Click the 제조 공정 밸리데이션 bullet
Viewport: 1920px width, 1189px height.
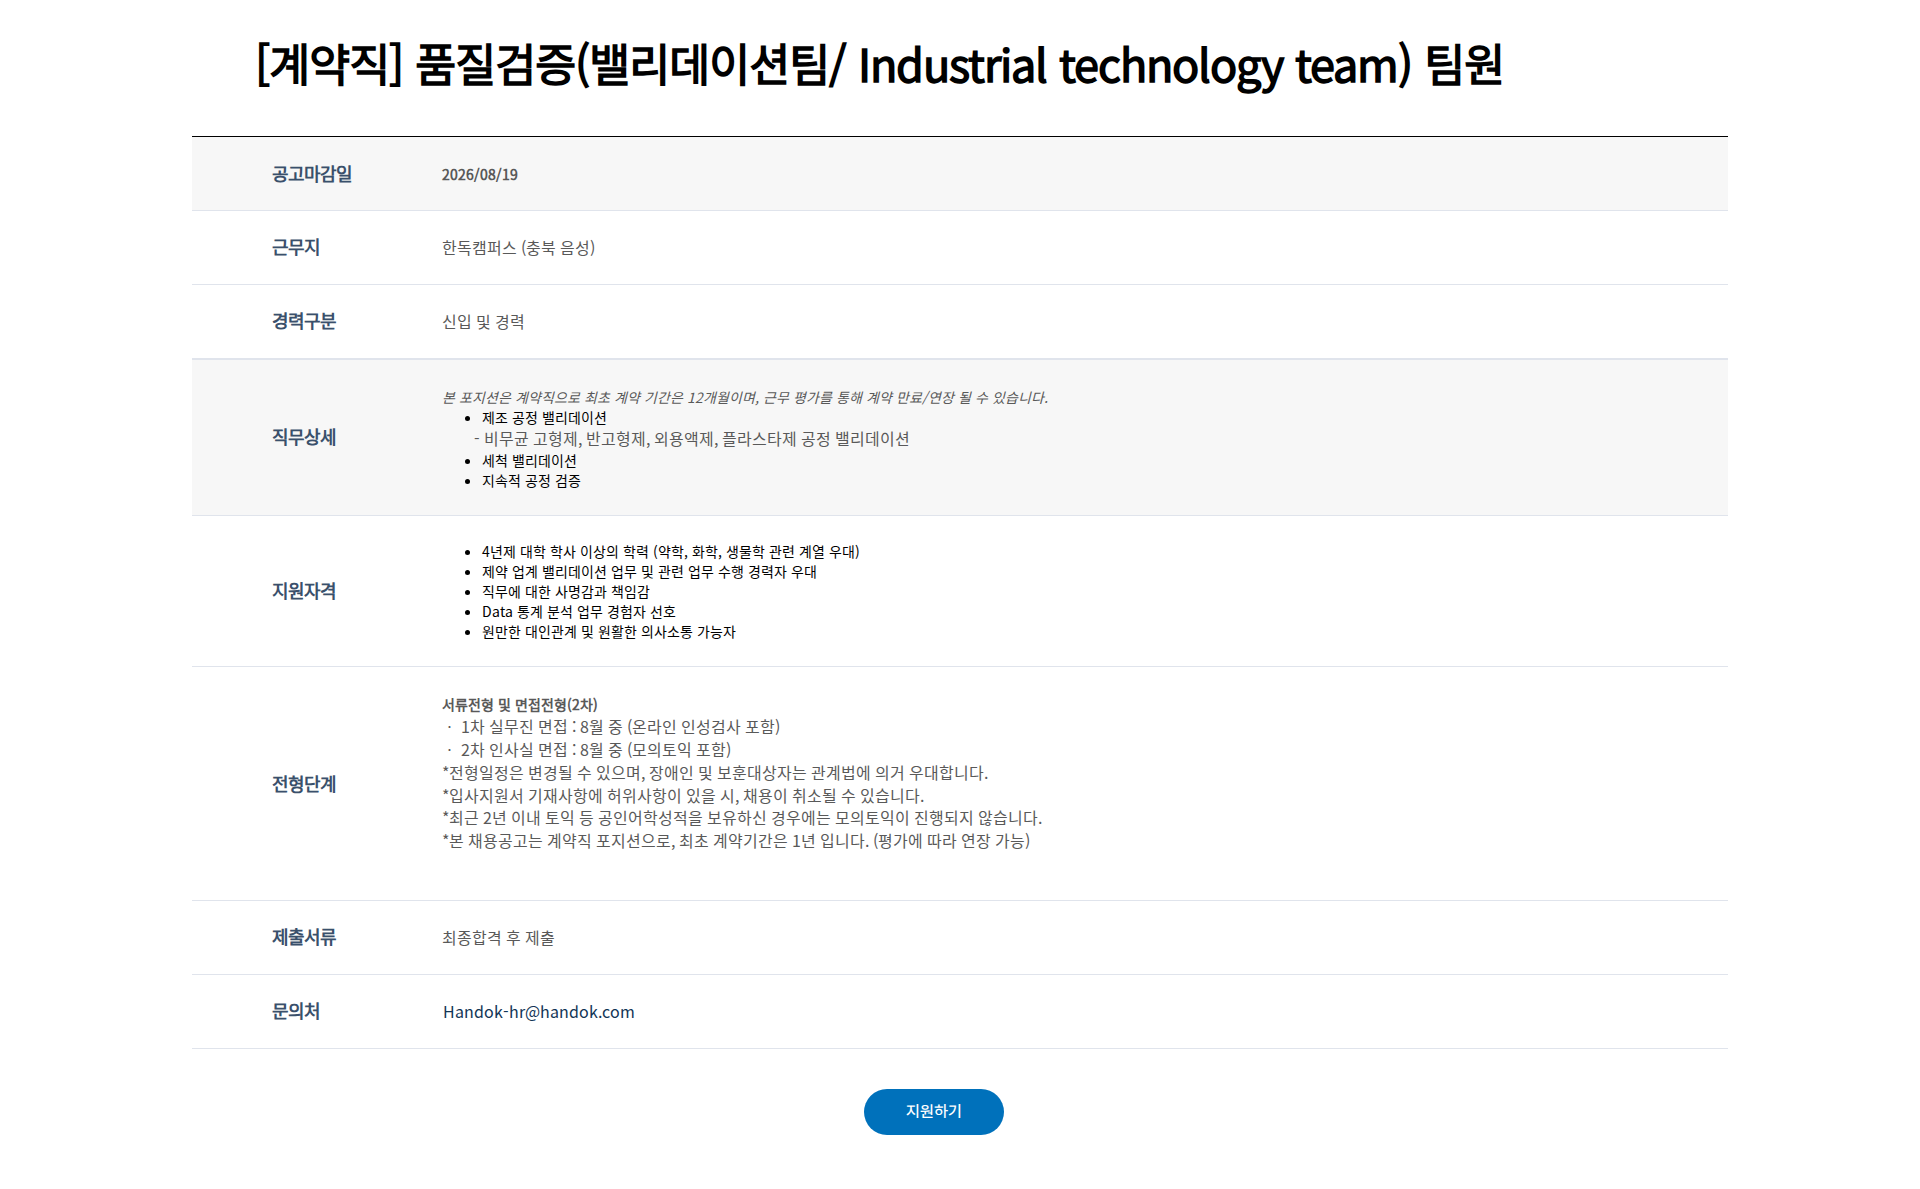544,418
